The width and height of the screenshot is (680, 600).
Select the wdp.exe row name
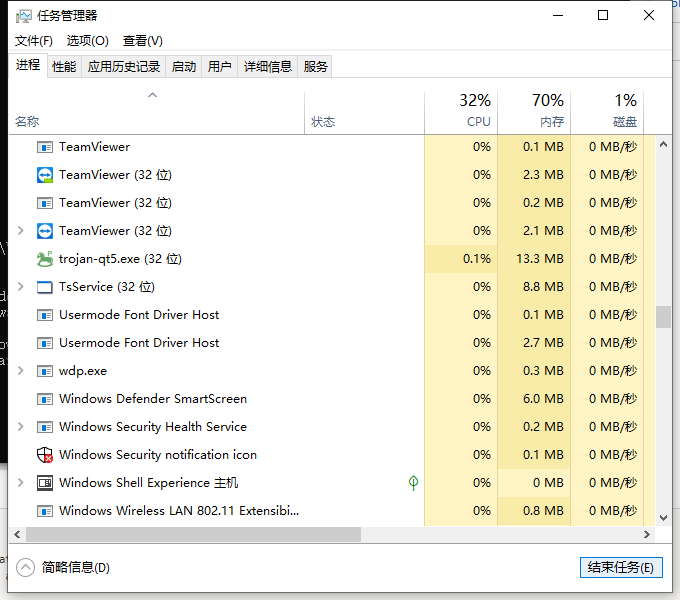pos(83,371)
